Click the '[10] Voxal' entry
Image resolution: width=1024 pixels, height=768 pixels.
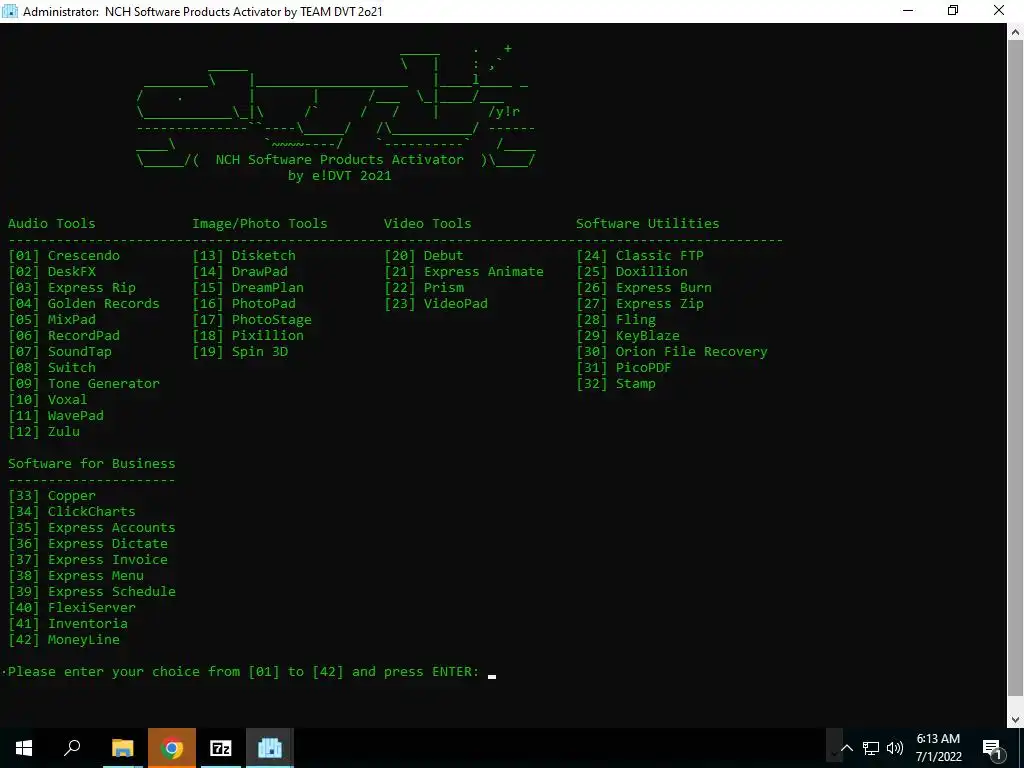click(x=48, y=400)
